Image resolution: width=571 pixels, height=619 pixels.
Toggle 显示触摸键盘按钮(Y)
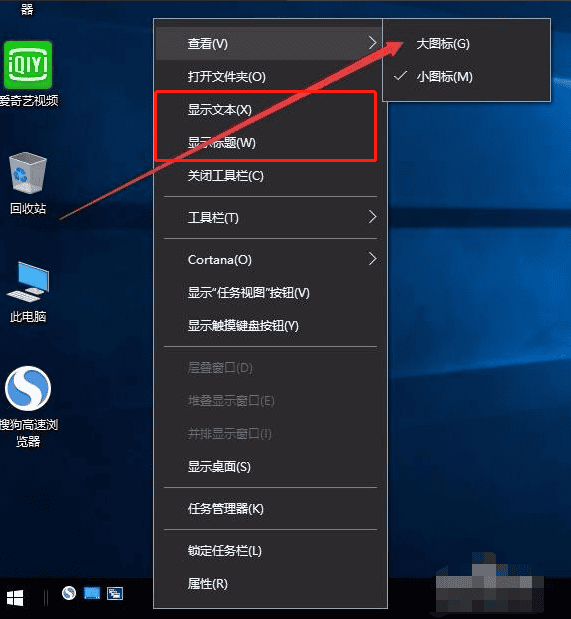pos(268,326)
